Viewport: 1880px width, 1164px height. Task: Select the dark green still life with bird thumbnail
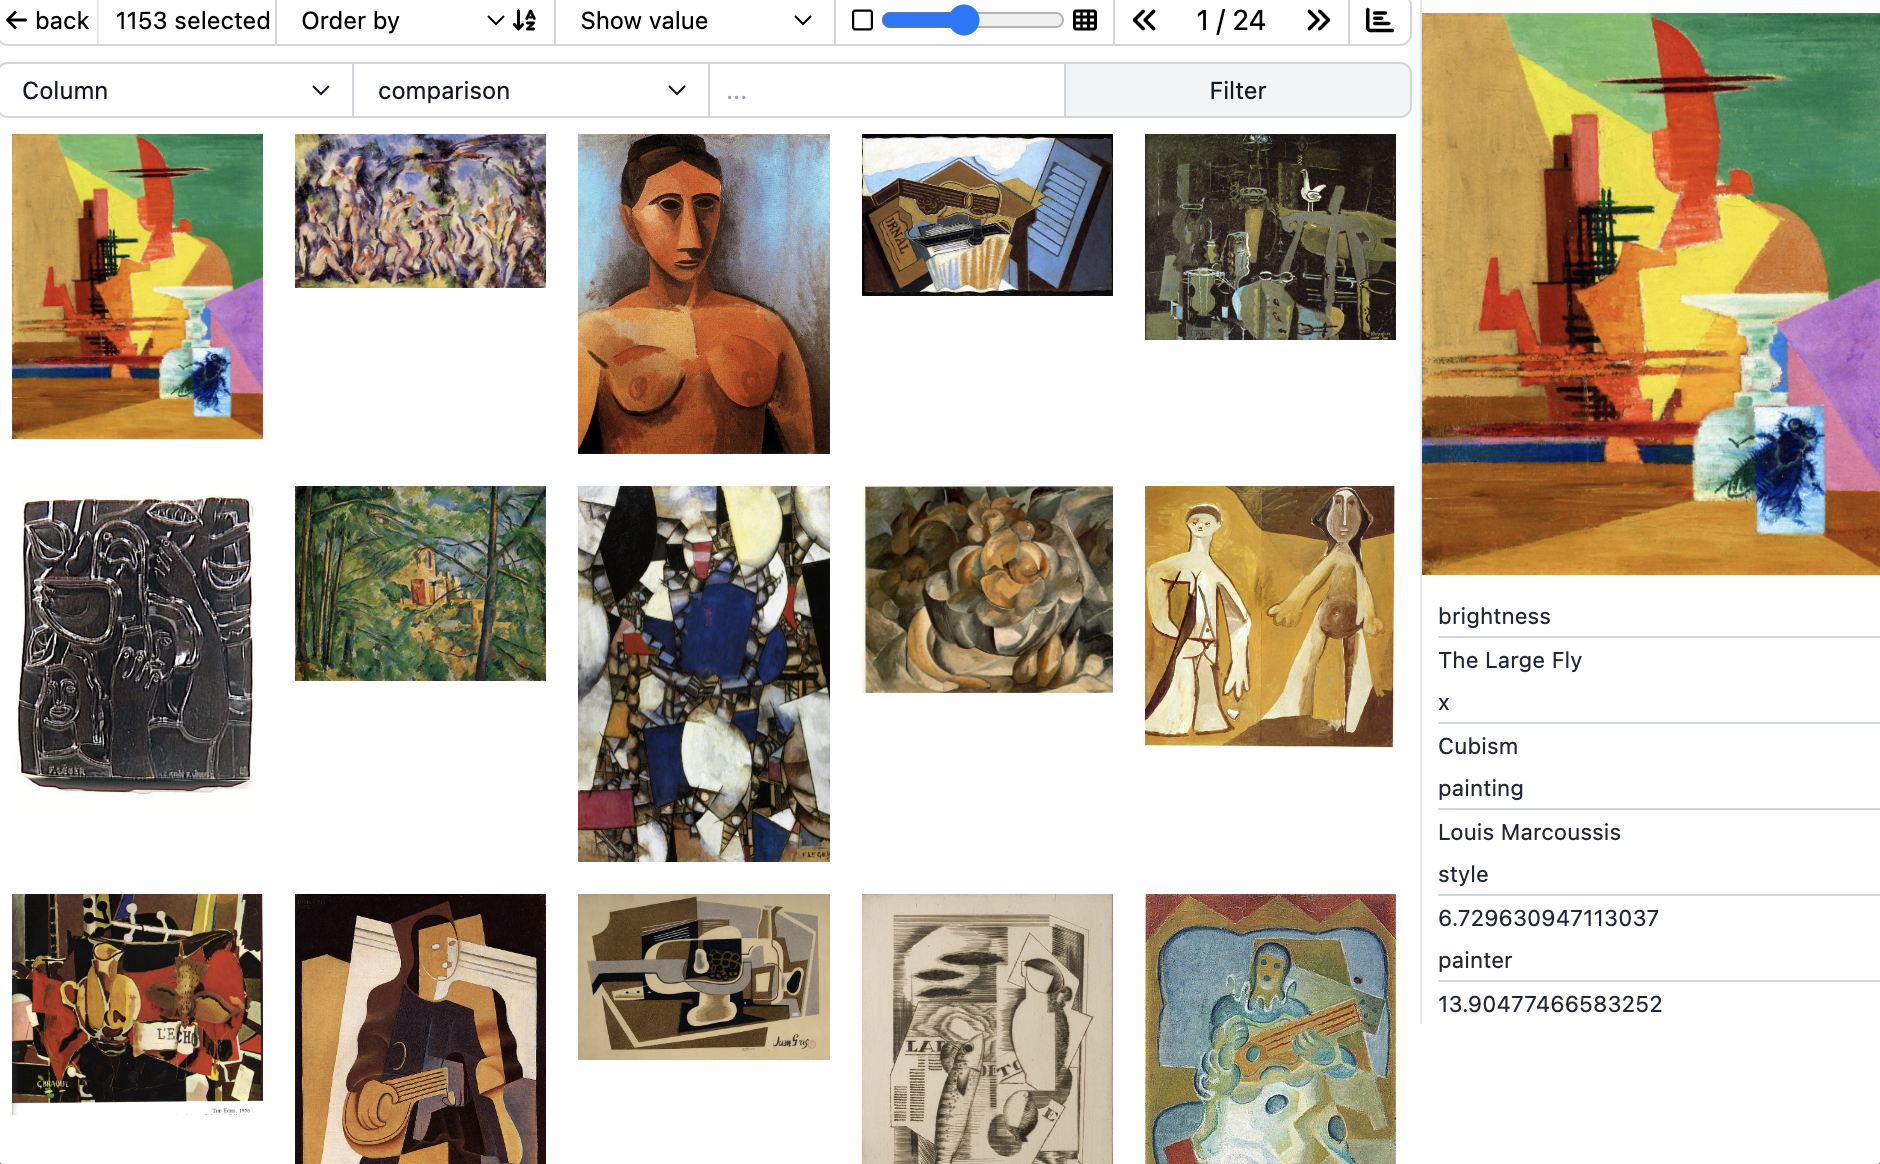pyautogui.click(x=1270, y=237)
